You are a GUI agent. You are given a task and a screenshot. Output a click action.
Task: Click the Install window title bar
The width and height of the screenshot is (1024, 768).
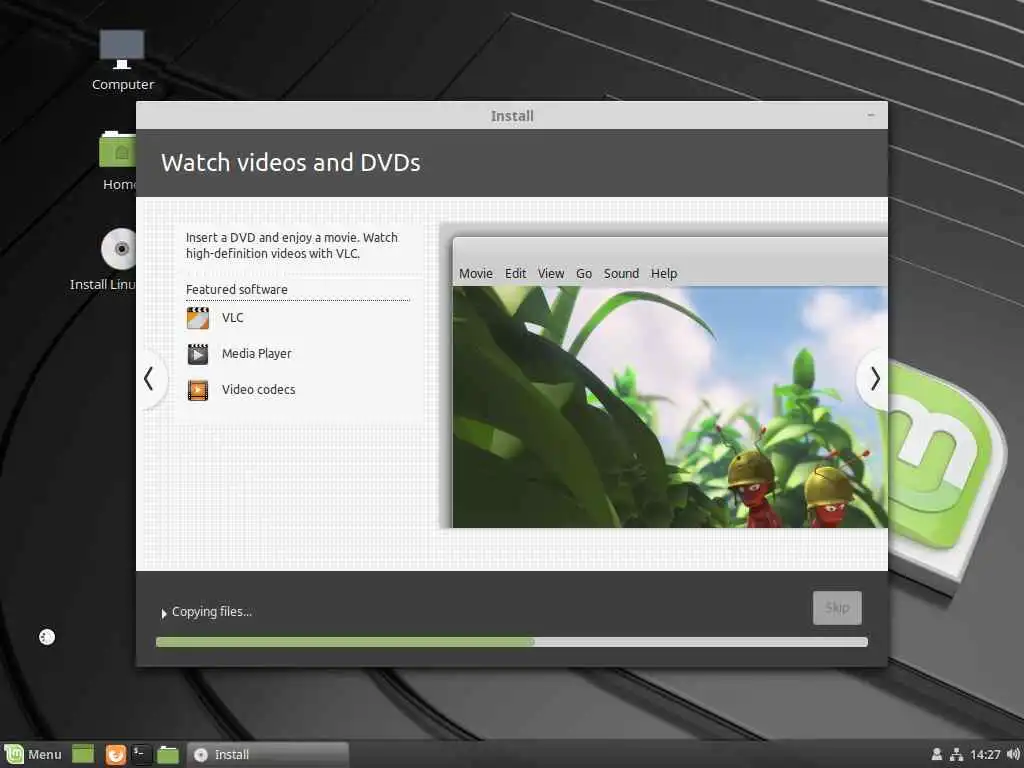[x=512, y=116]
